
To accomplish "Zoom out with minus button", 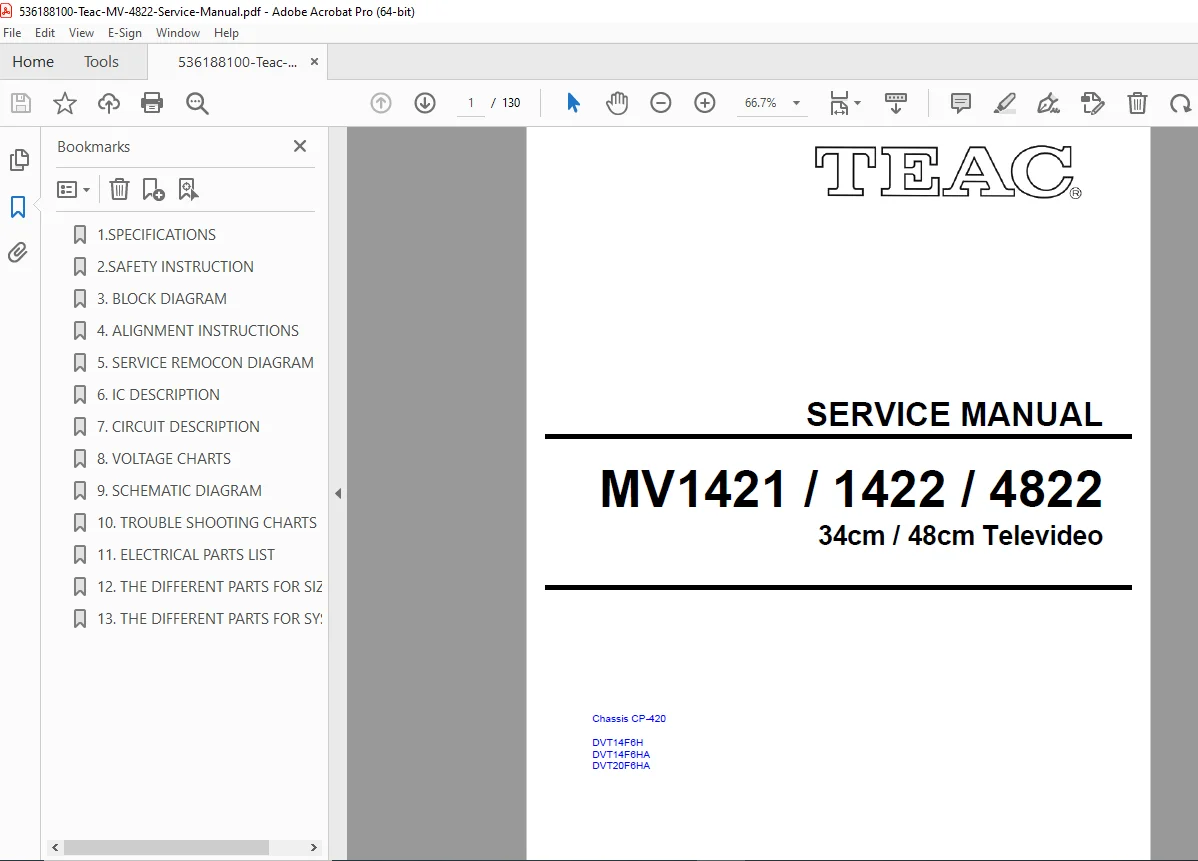I will click(661, 102).
